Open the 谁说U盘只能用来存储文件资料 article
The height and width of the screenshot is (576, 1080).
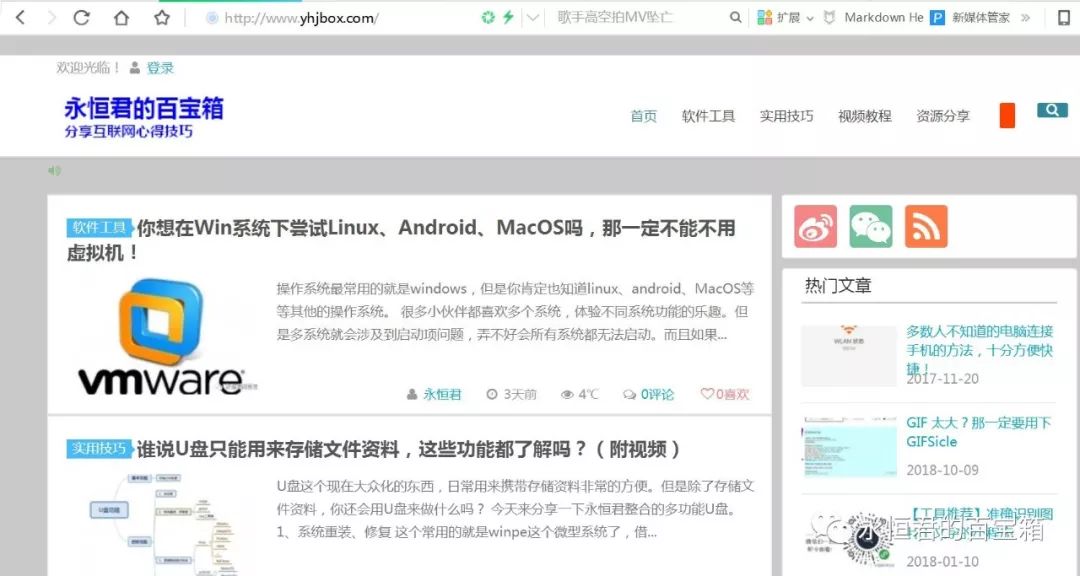(408, 449)
